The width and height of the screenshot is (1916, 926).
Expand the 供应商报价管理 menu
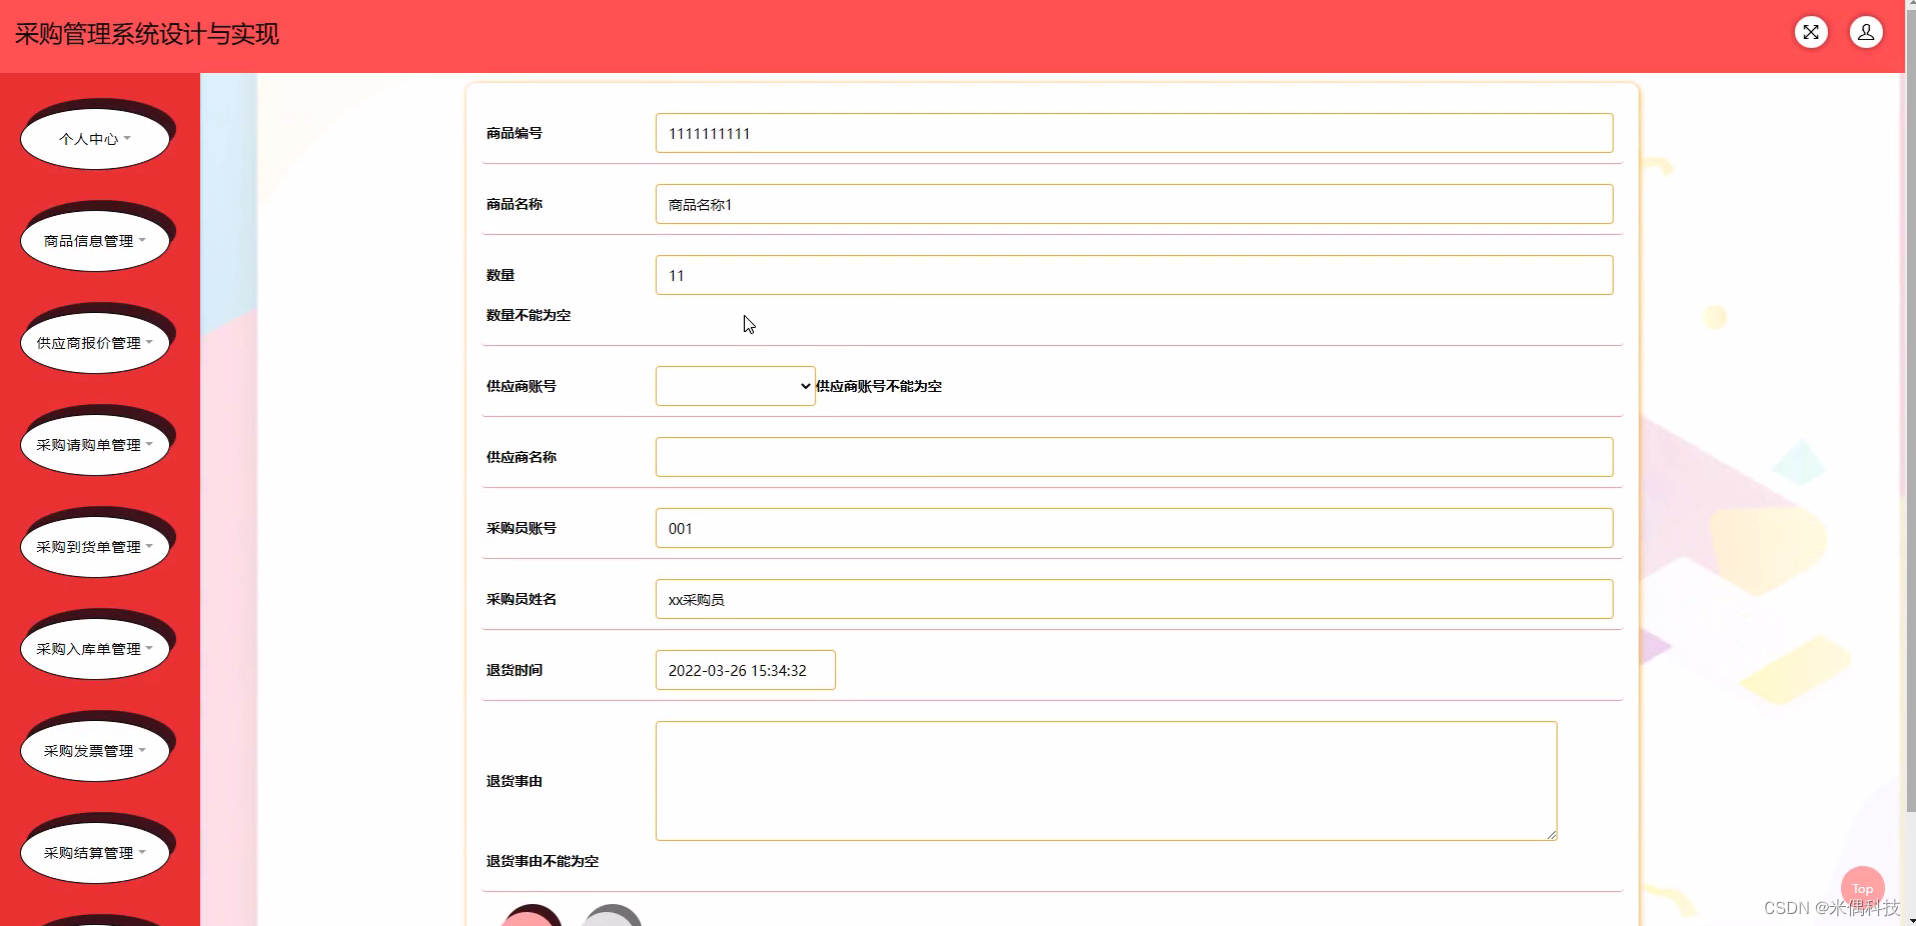[x=95, y=343]
